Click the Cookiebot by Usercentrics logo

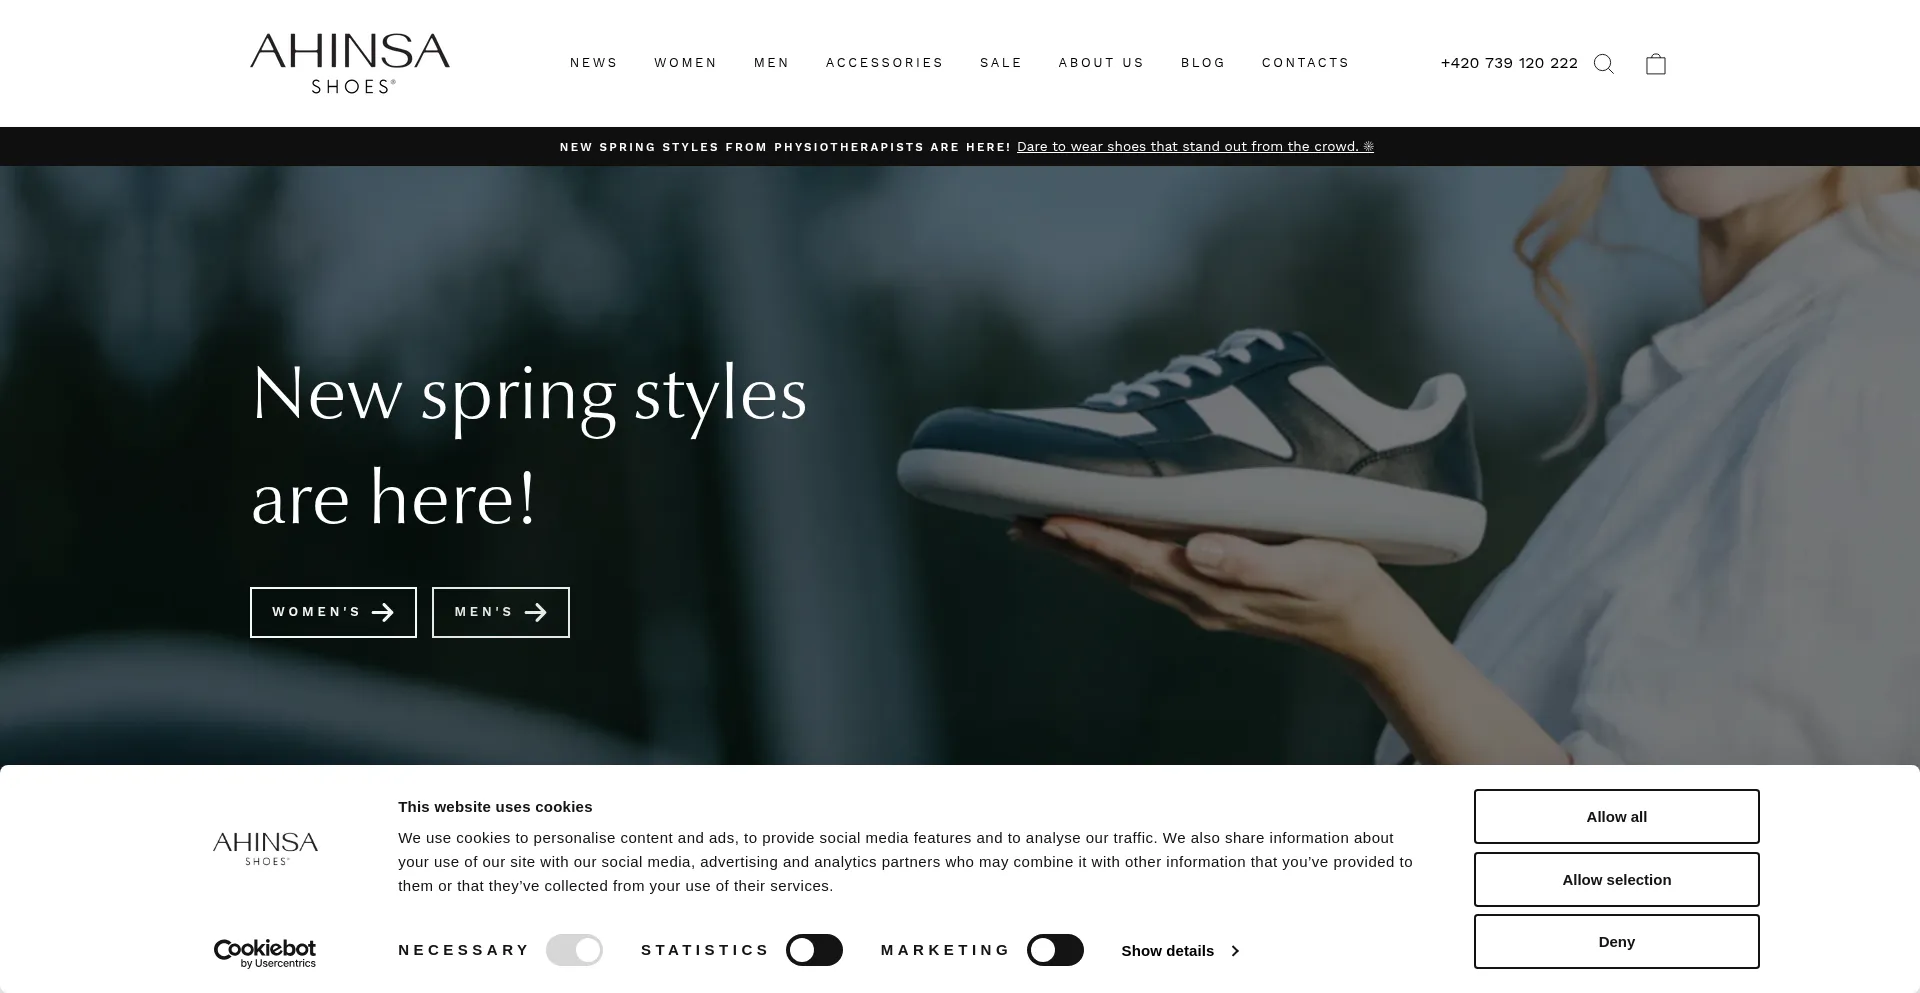tap(265, 954)
